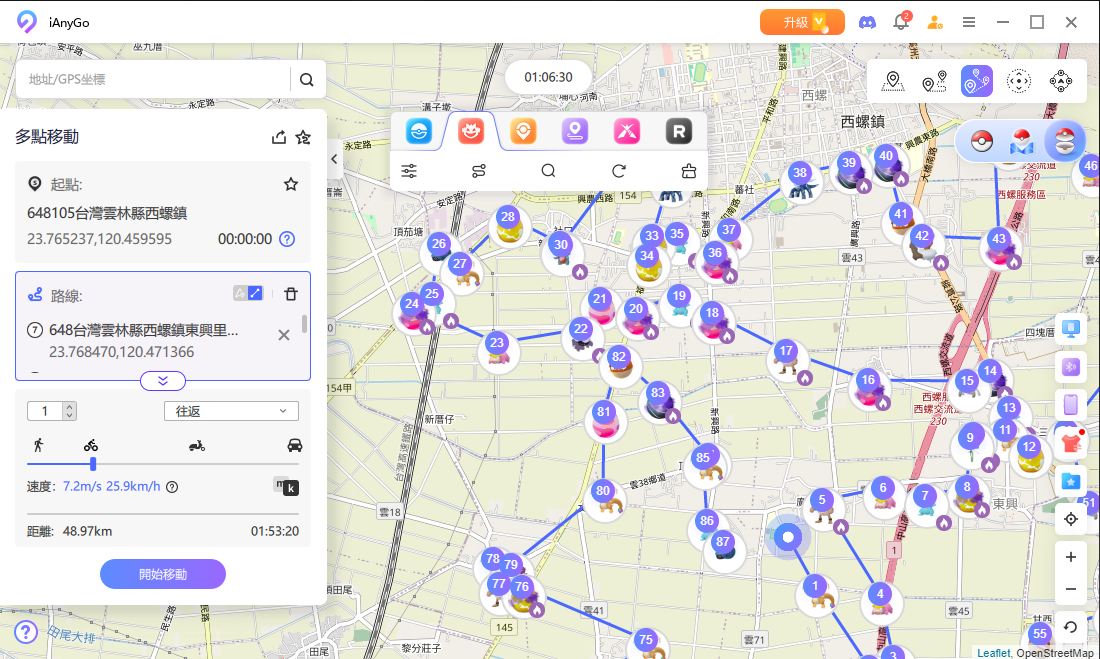Click the Pokéball icon in the floating panel
The width and height of the screenshot is (1100, 659).
(982, 142)
